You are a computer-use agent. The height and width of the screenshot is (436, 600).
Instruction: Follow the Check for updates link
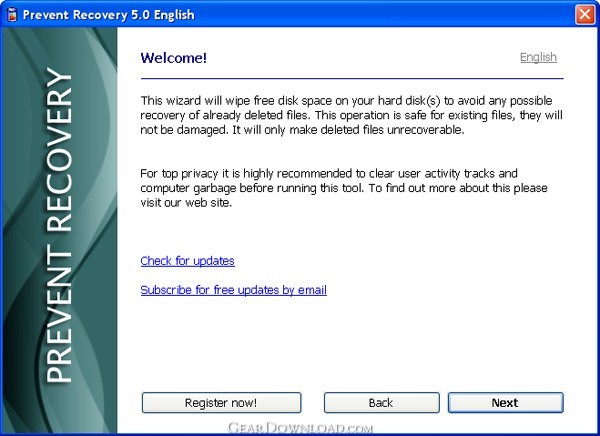point(188,261)
